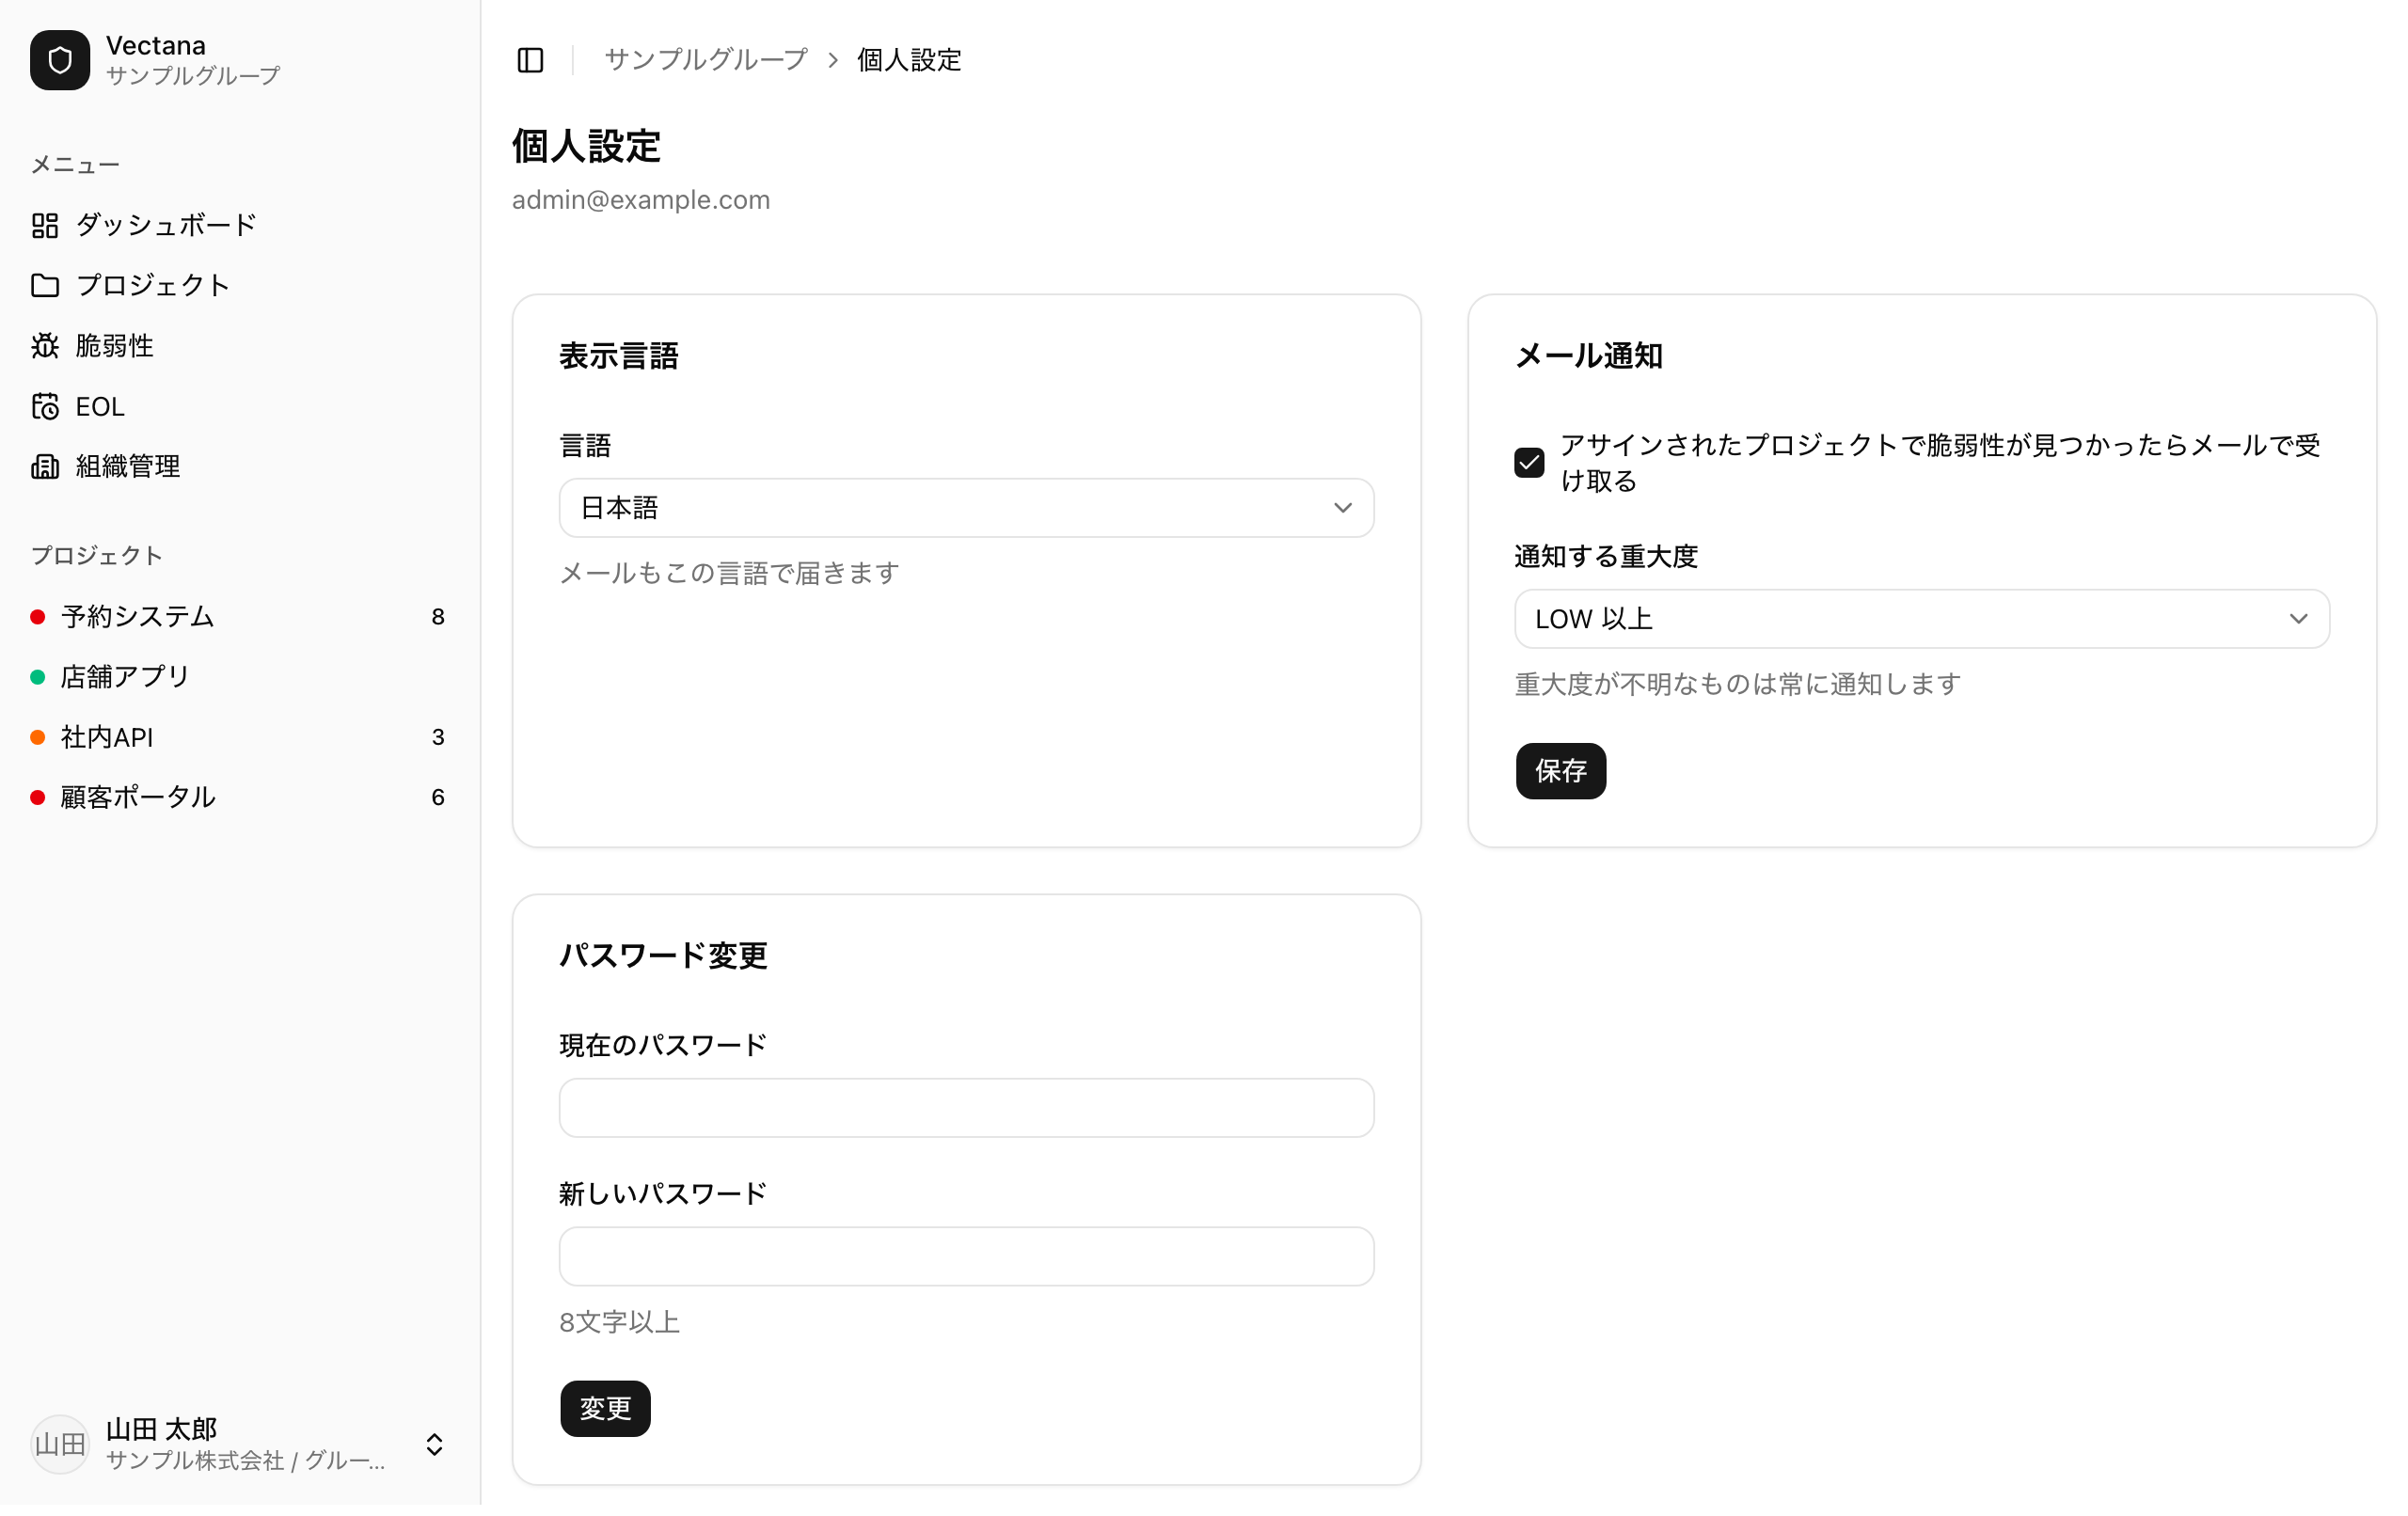The image size is (2408, 1516).
Task: Follow the サンプルグループ breadcrumb link
Action: pos(706,60)
